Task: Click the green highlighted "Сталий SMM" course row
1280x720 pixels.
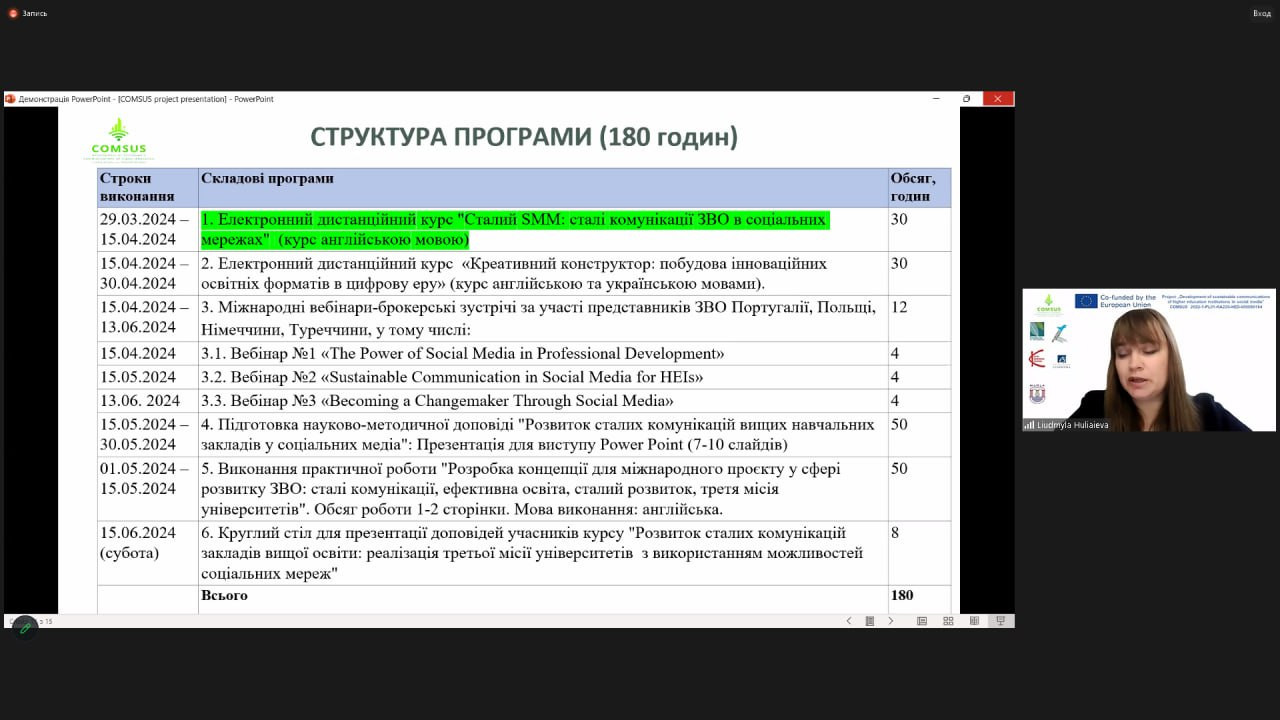Action: (x=514, y=230)
